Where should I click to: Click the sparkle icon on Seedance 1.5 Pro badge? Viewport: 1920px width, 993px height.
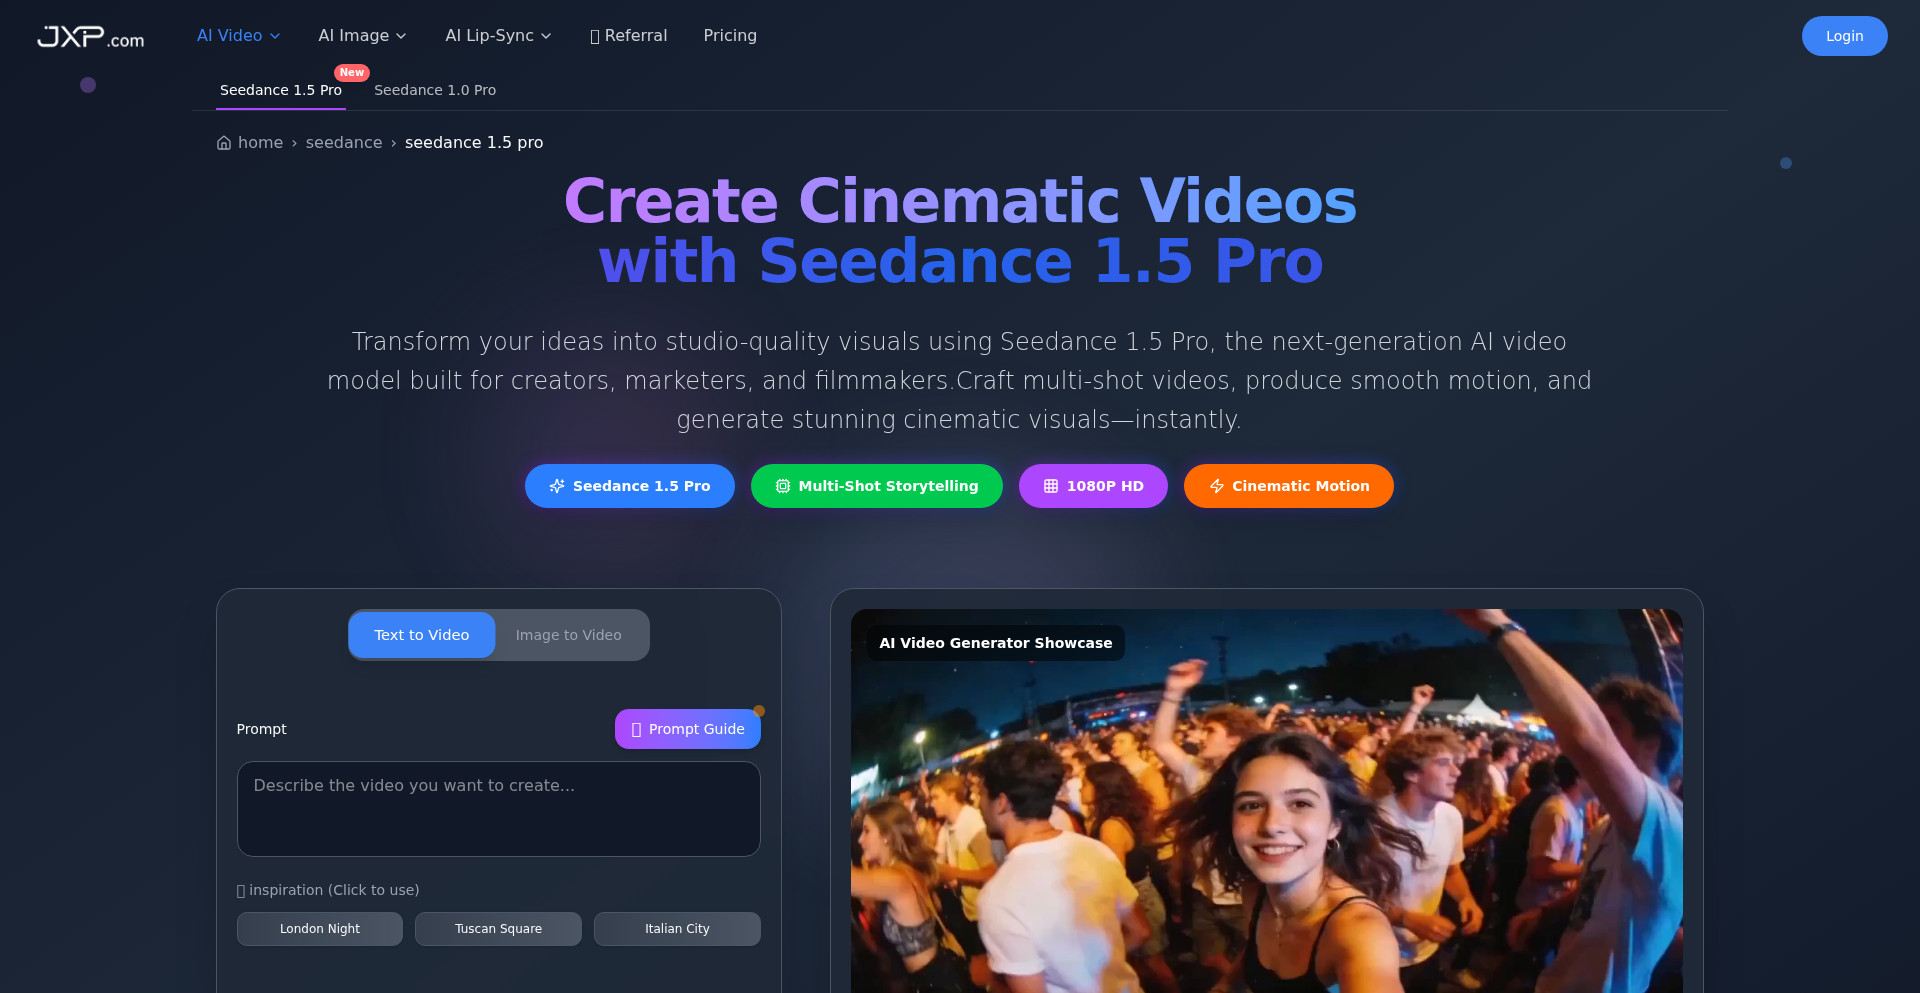coord(557,486)
